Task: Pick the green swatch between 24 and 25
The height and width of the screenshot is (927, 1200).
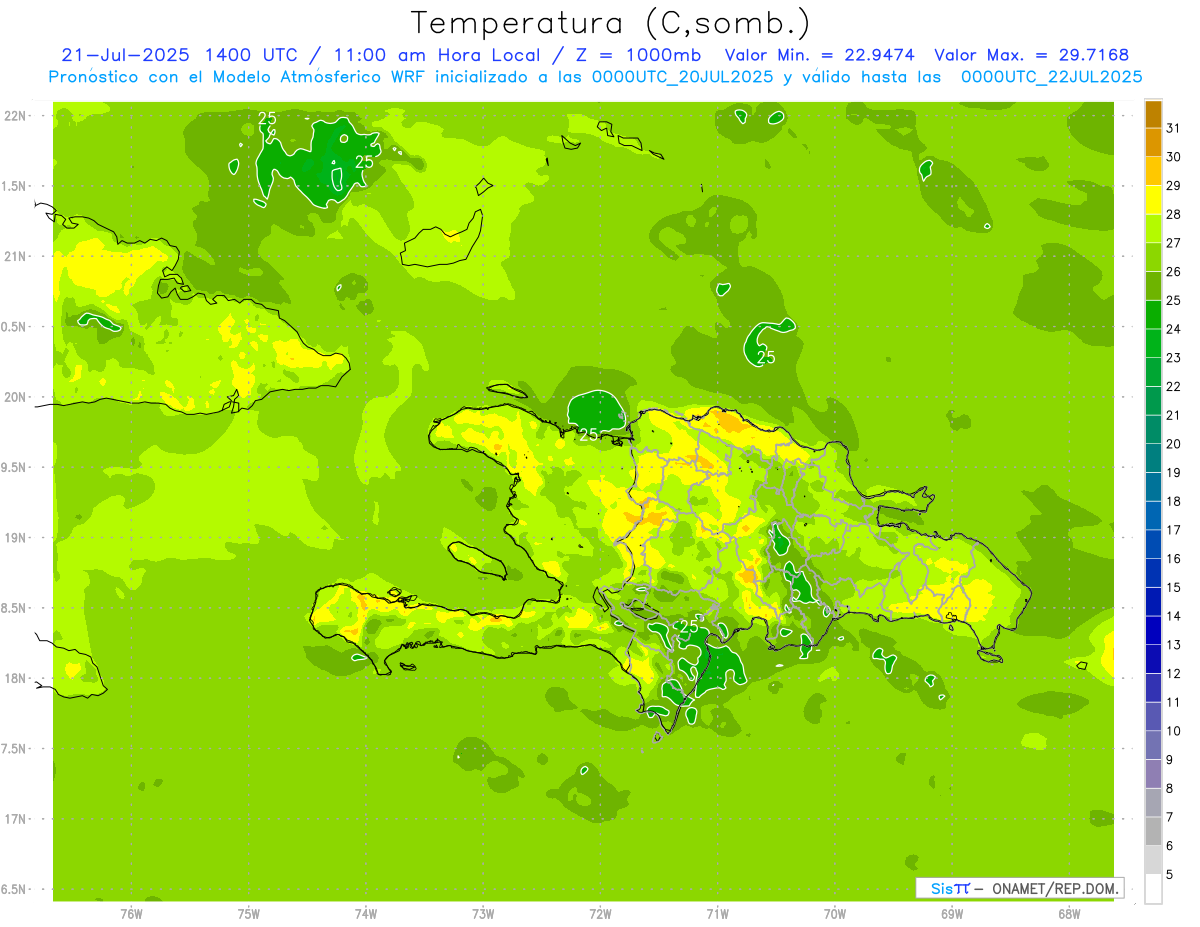Action: [x=1153, y=315]
